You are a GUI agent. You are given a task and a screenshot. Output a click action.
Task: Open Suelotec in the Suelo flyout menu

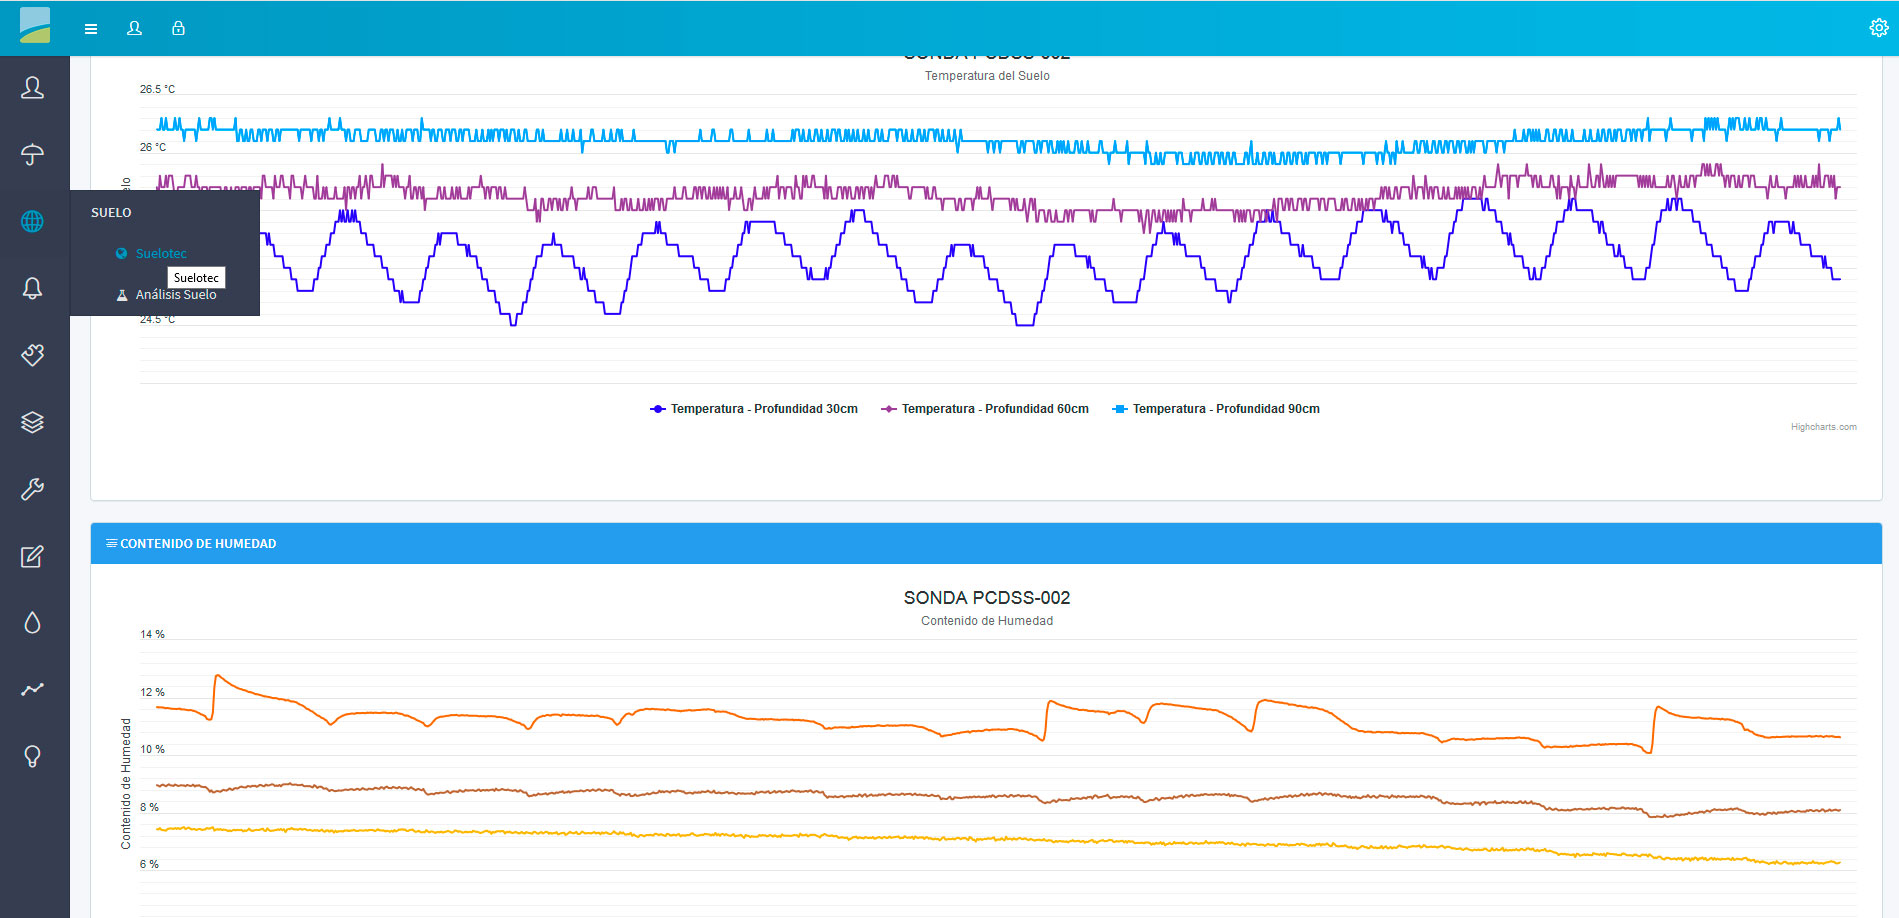(x=161, y=254)
